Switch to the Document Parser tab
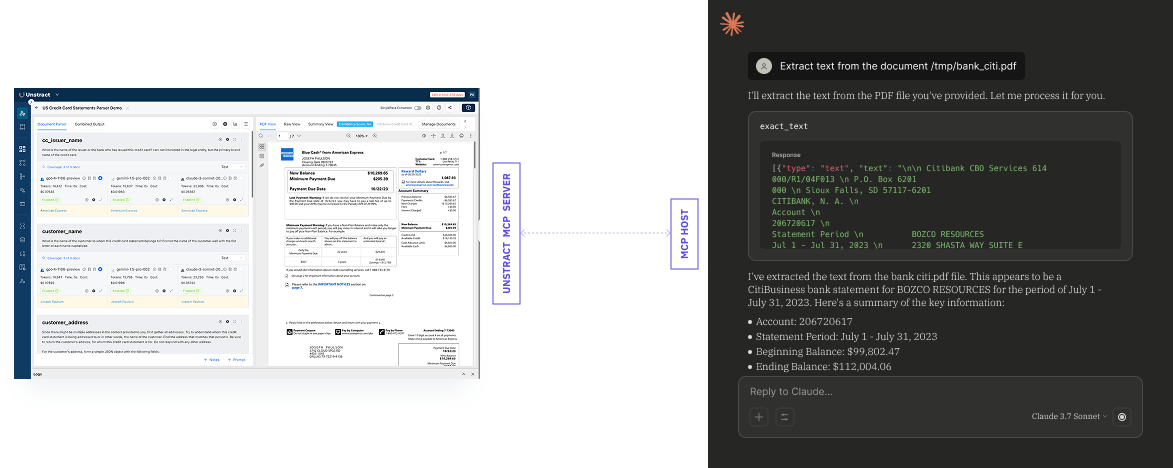This screenshot has height=468, width=1173. (52, 124)
